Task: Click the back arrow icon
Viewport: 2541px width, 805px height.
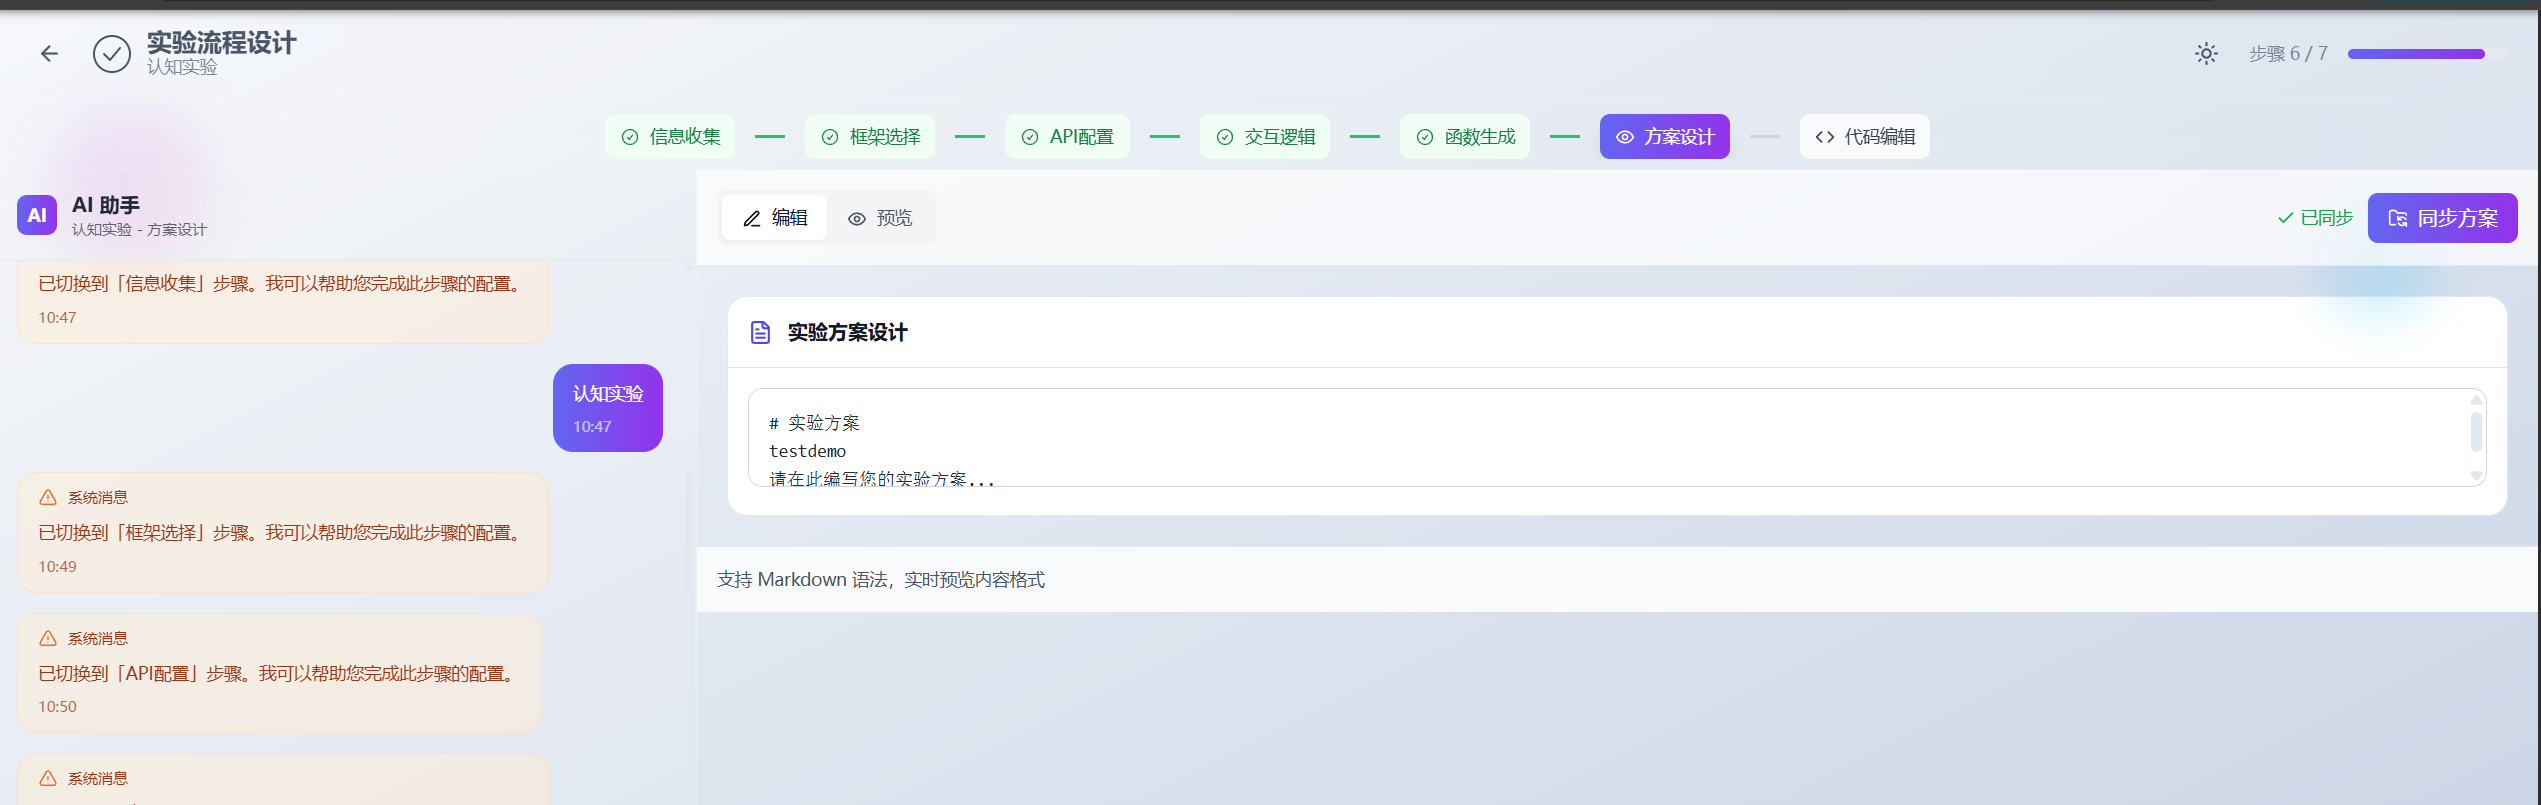Action: coord(49,54)
